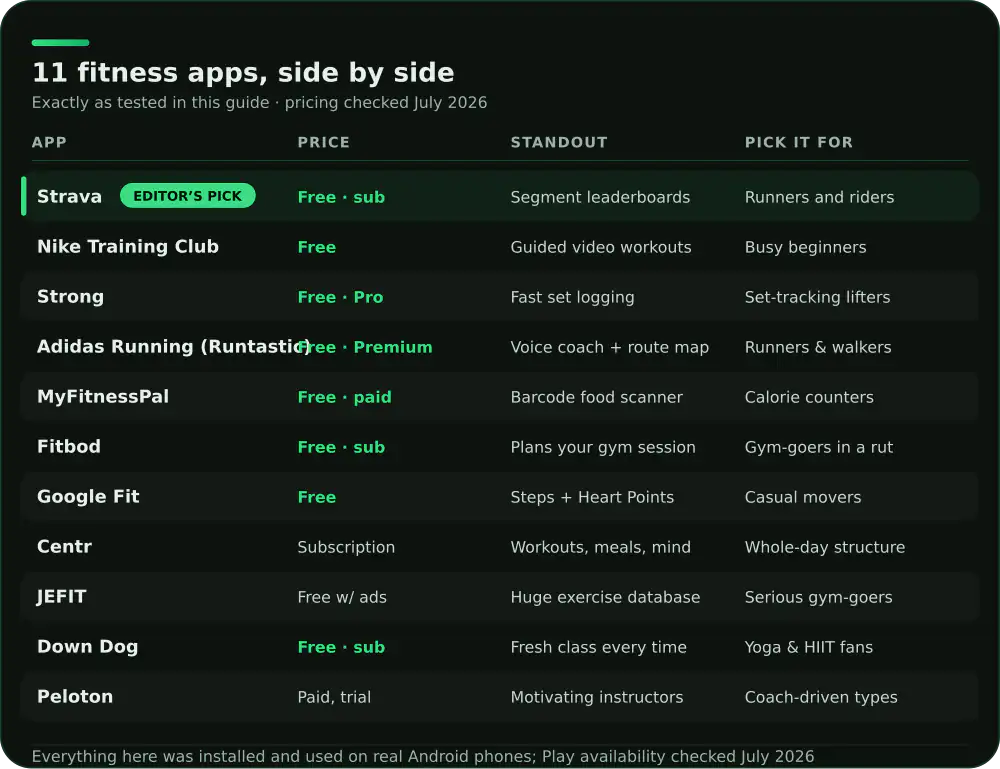The height and width of the screenshot is (769, 1000).
Task: Select the MyFitnessPal app name
Action: click(103, 397)
